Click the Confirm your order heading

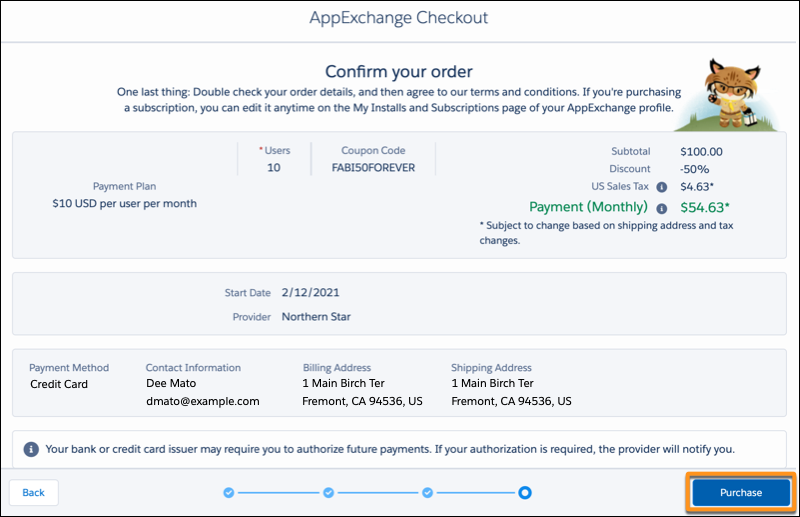click(399, 71)
